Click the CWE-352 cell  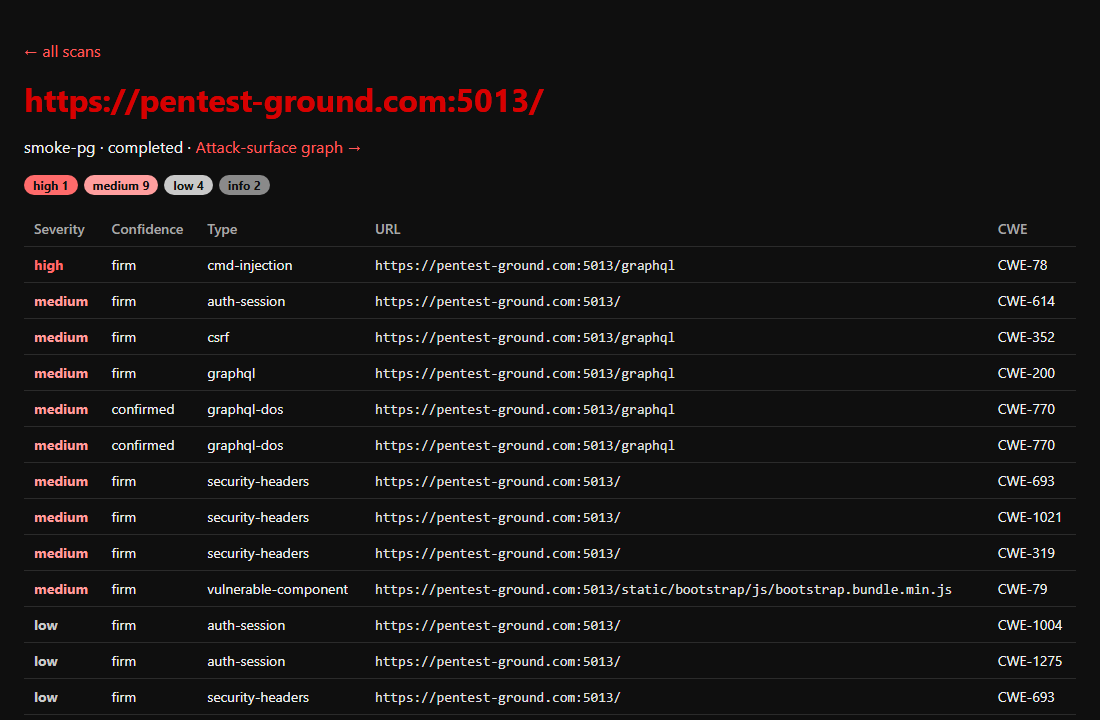1026,338
